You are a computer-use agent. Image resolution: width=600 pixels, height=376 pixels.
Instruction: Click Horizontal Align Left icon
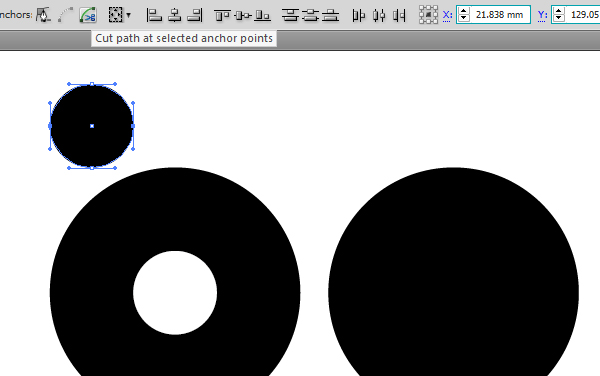pyautogui.click(x=154, y=15)
